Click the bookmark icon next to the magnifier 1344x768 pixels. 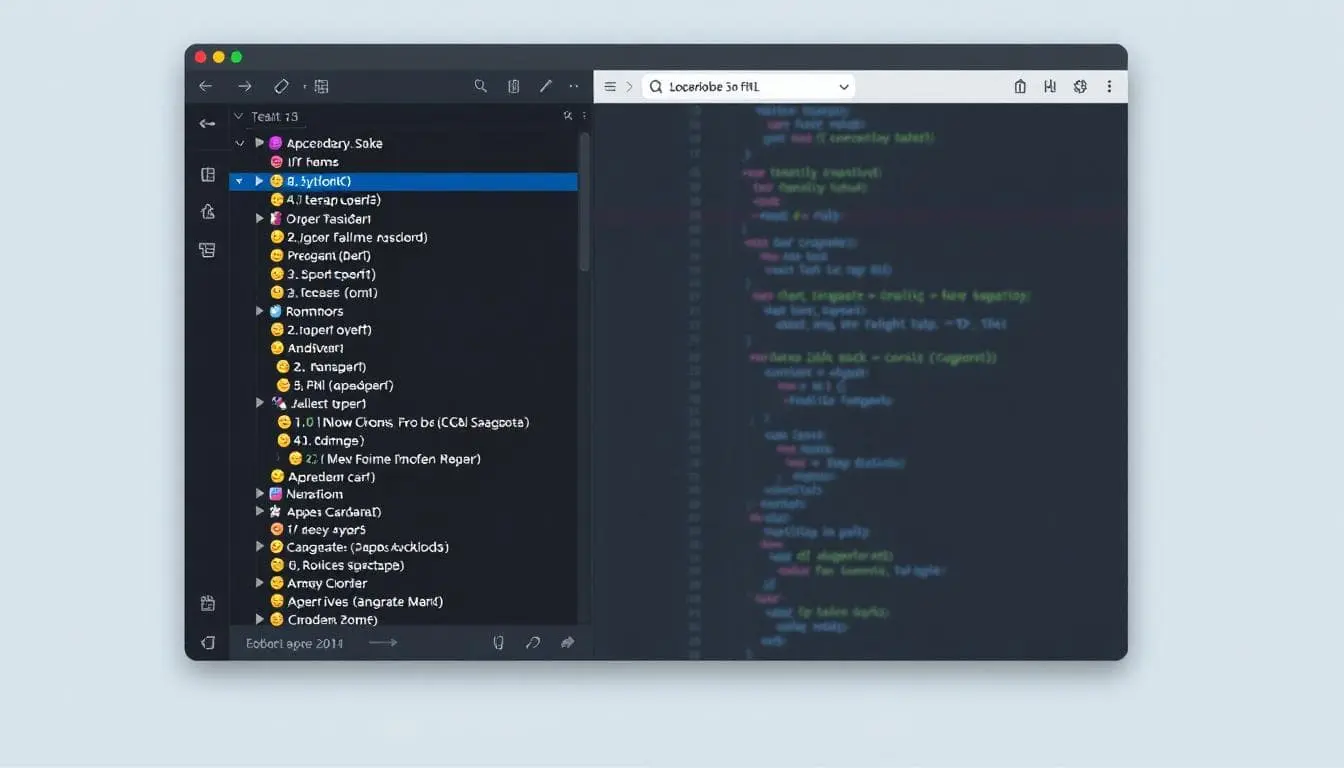(x=514, y=86)
